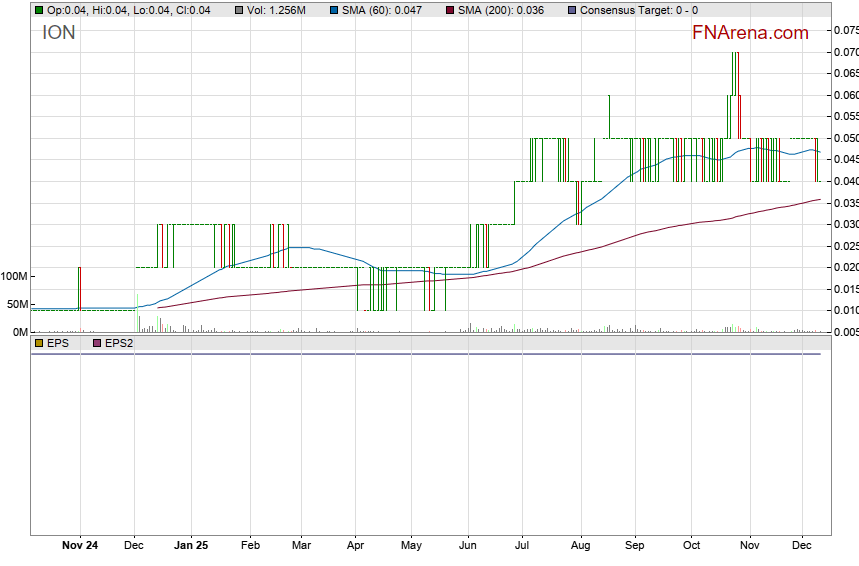
Task: Click the 100M volume axis label
Action: (x=14, y=276)
